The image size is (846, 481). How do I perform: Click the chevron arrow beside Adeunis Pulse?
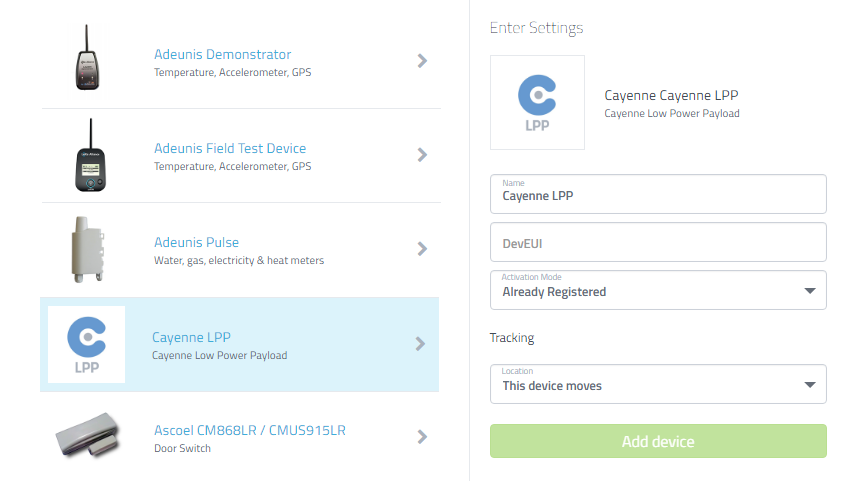tap(422, 249)
